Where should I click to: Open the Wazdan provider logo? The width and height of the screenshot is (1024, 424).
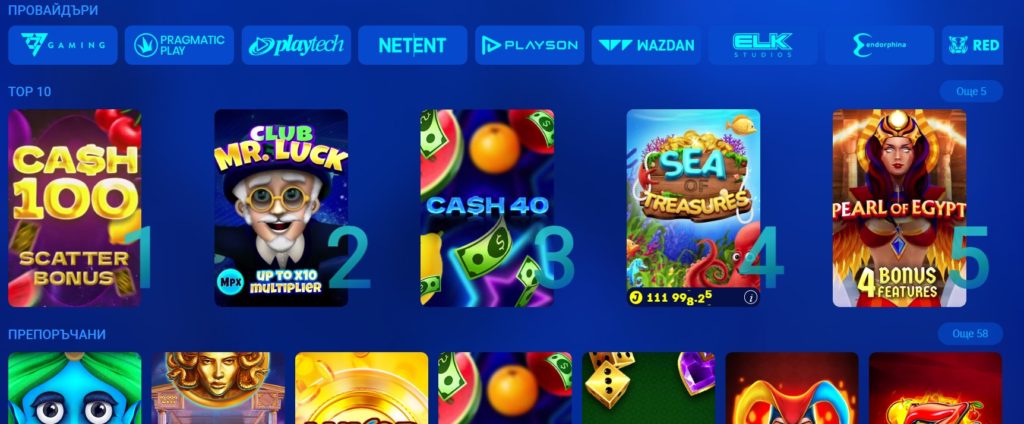pos(647,45)
